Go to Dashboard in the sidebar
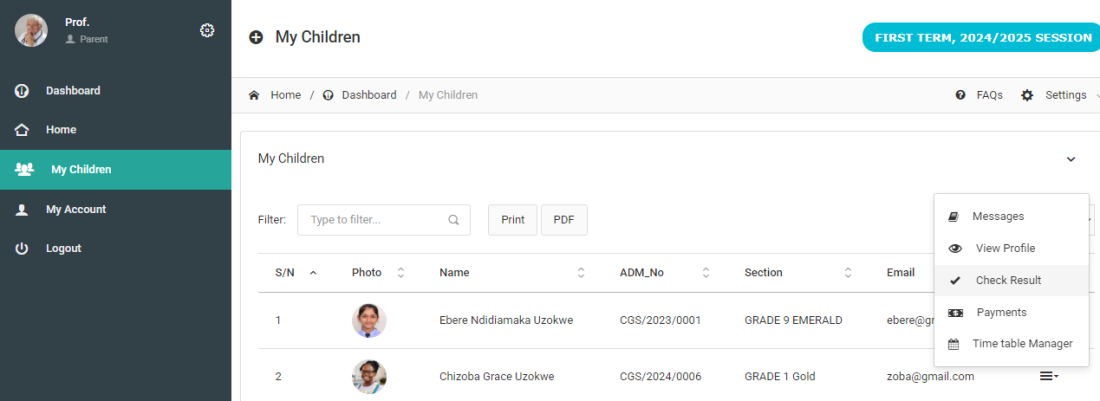 [115, 90]
